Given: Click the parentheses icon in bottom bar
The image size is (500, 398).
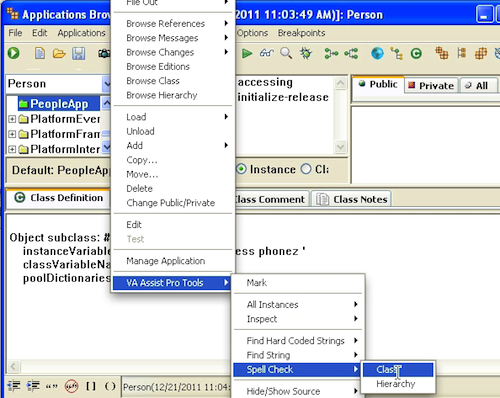Looking at the screenshot, I should (x=110, y=386).
